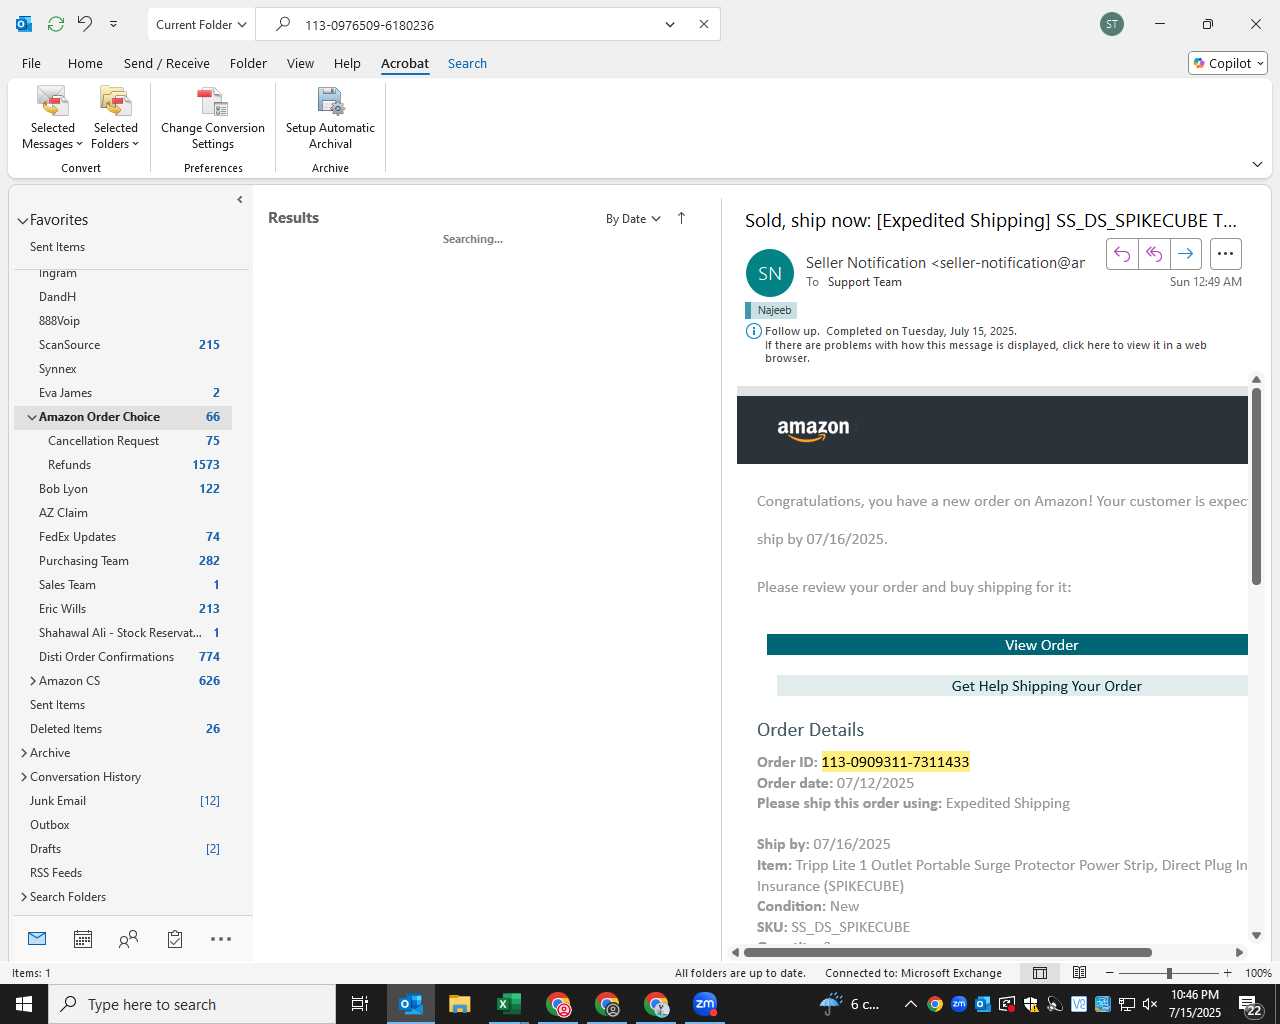Image resolution: width=1280 pixels, height=1024 pixels.
Task: Open the Copilot dropdown button
Action: [1228, 63]
